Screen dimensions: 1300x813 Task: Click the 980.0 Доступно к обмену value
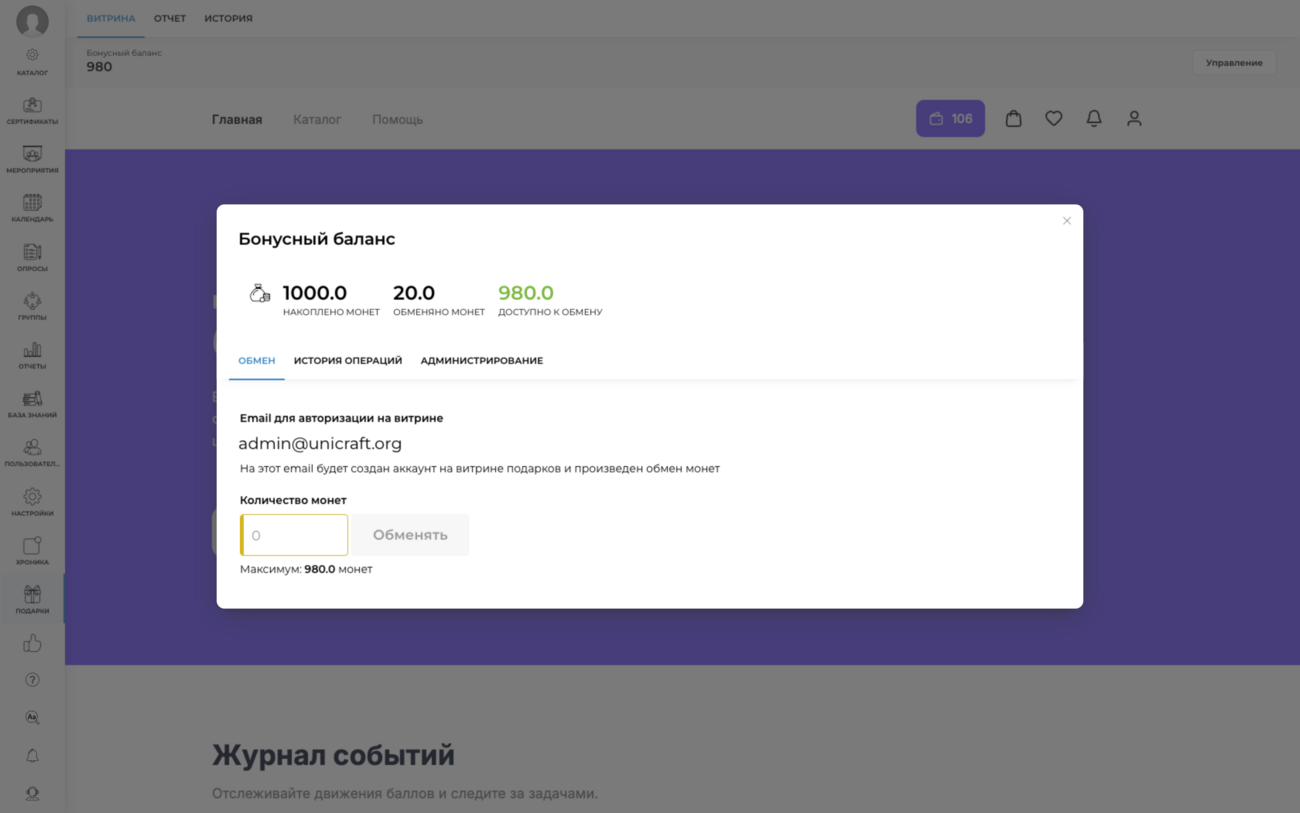(526, 293)
